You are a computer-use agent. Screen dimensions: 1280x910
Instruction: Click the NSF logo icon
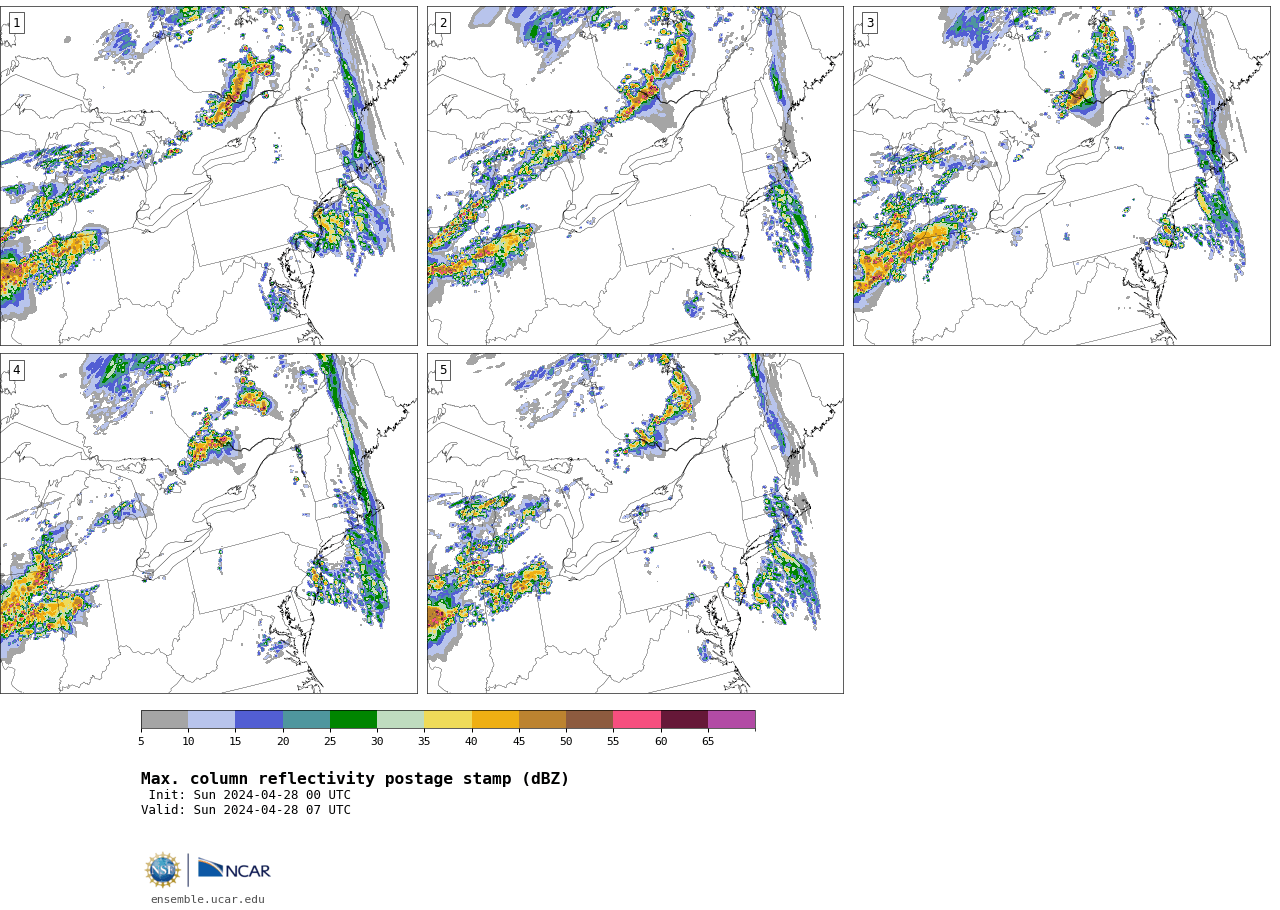pos(163,870)
